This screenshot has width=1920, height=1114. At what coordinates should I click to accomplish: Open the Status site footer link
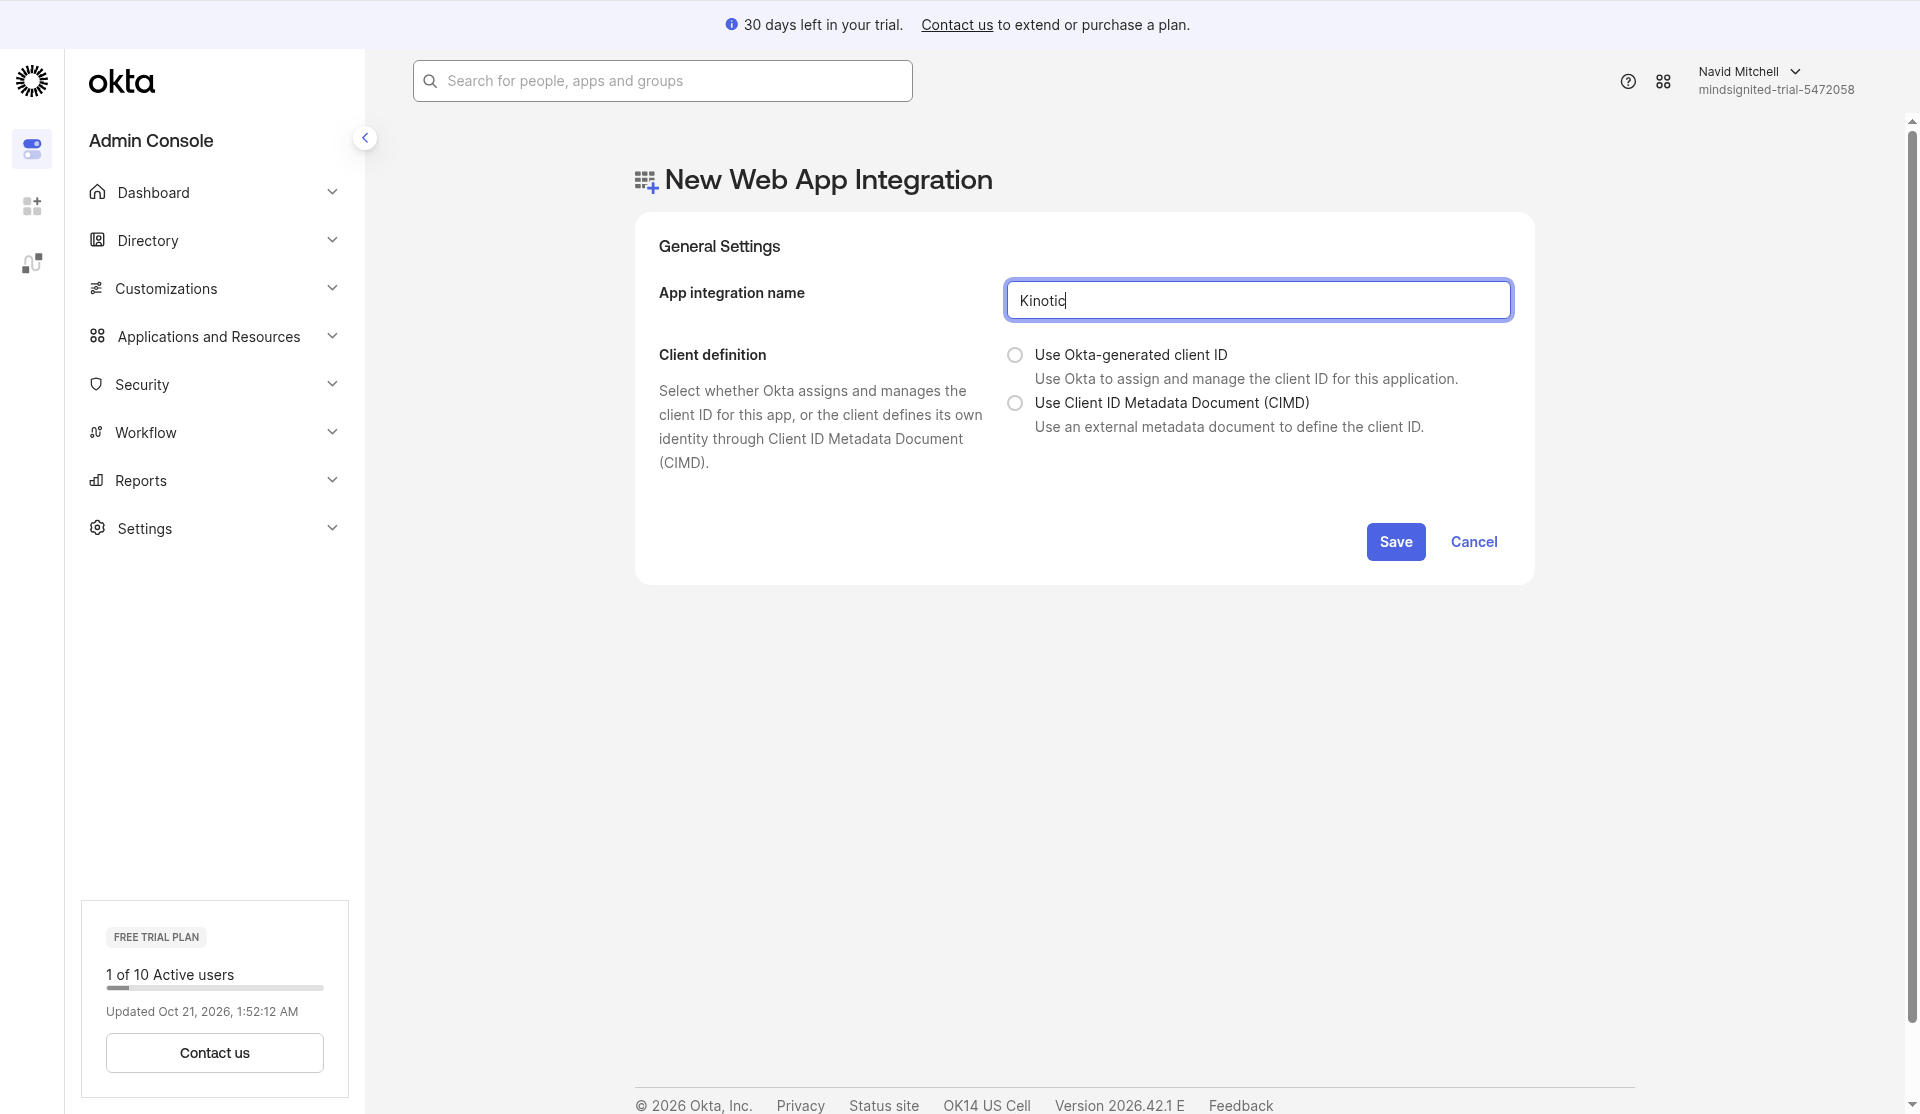click(x=884, y=1105)
